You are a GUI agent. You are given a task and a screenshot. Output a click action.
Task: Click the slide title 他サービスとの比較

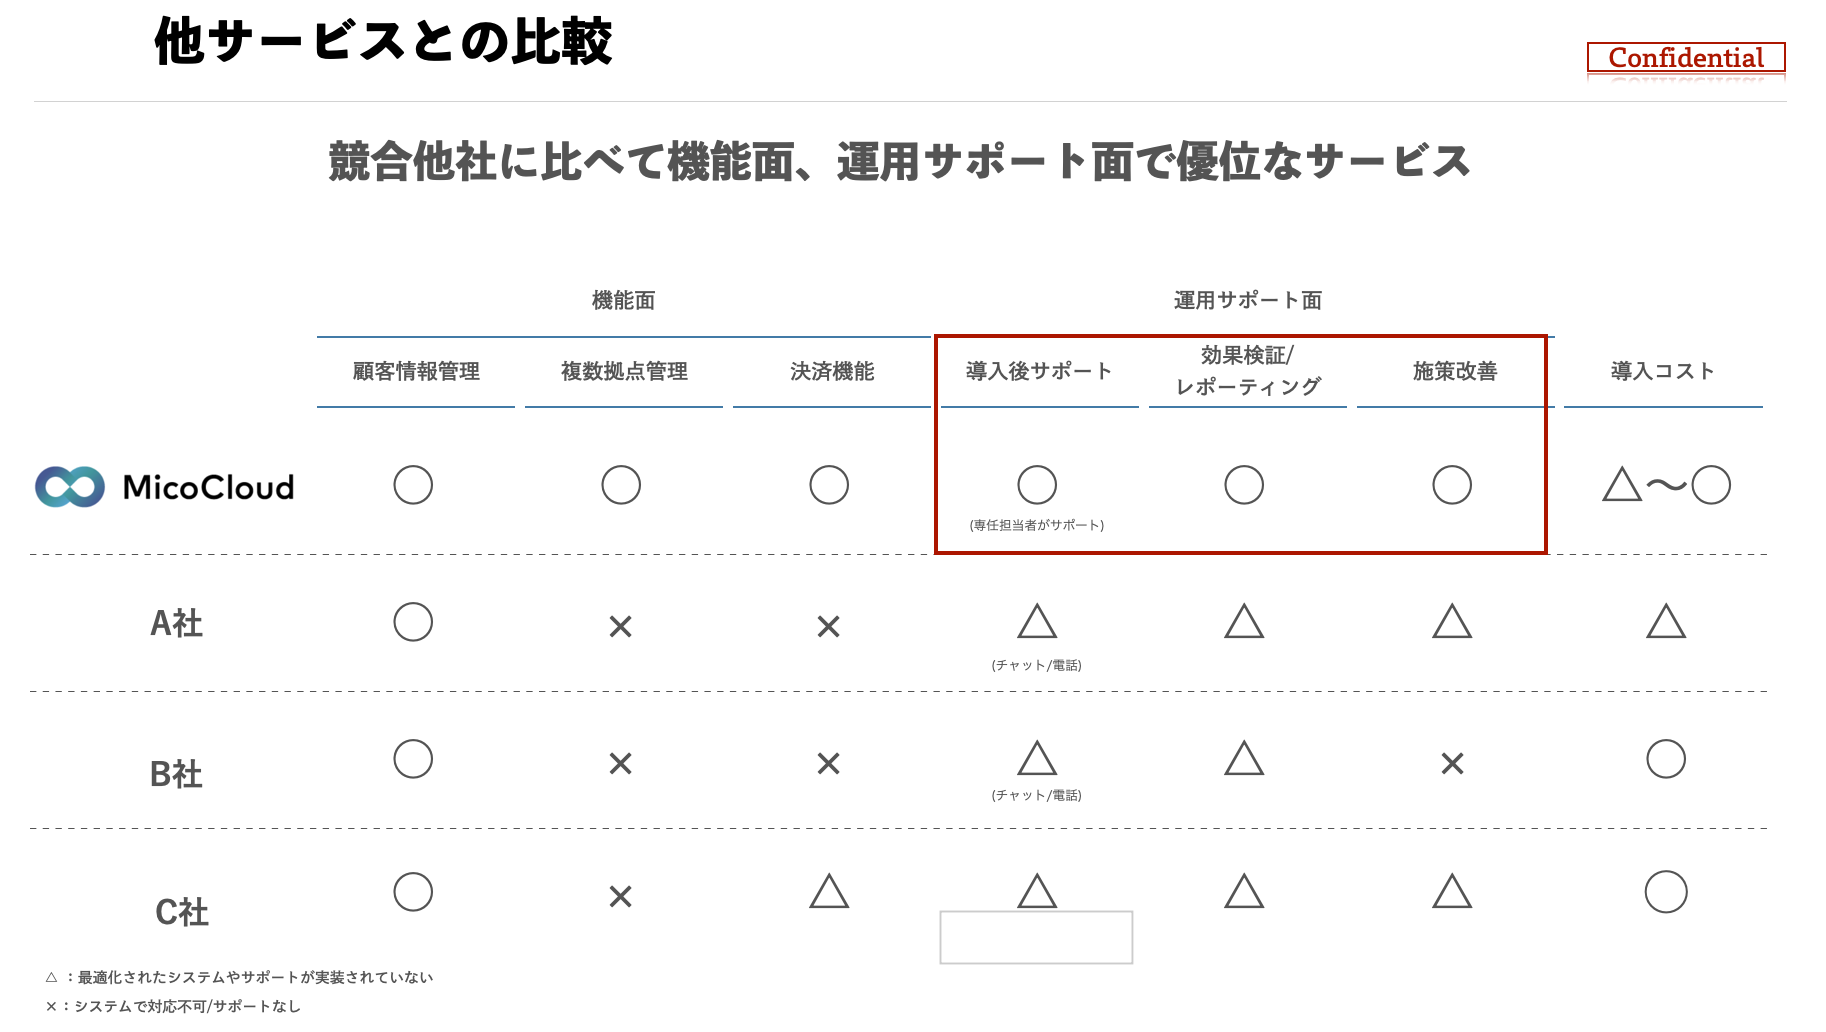click(x=383, y=42)
